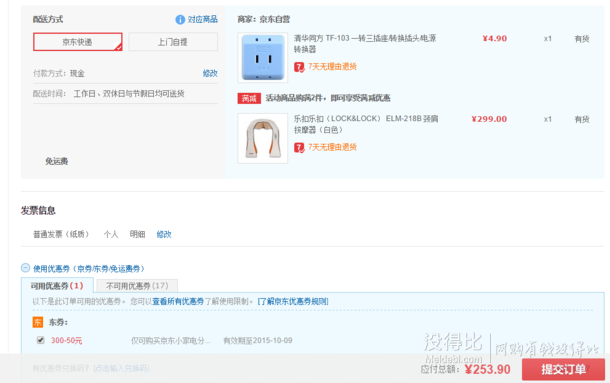Click 免运费 shipping label

(x=56, y=161)
